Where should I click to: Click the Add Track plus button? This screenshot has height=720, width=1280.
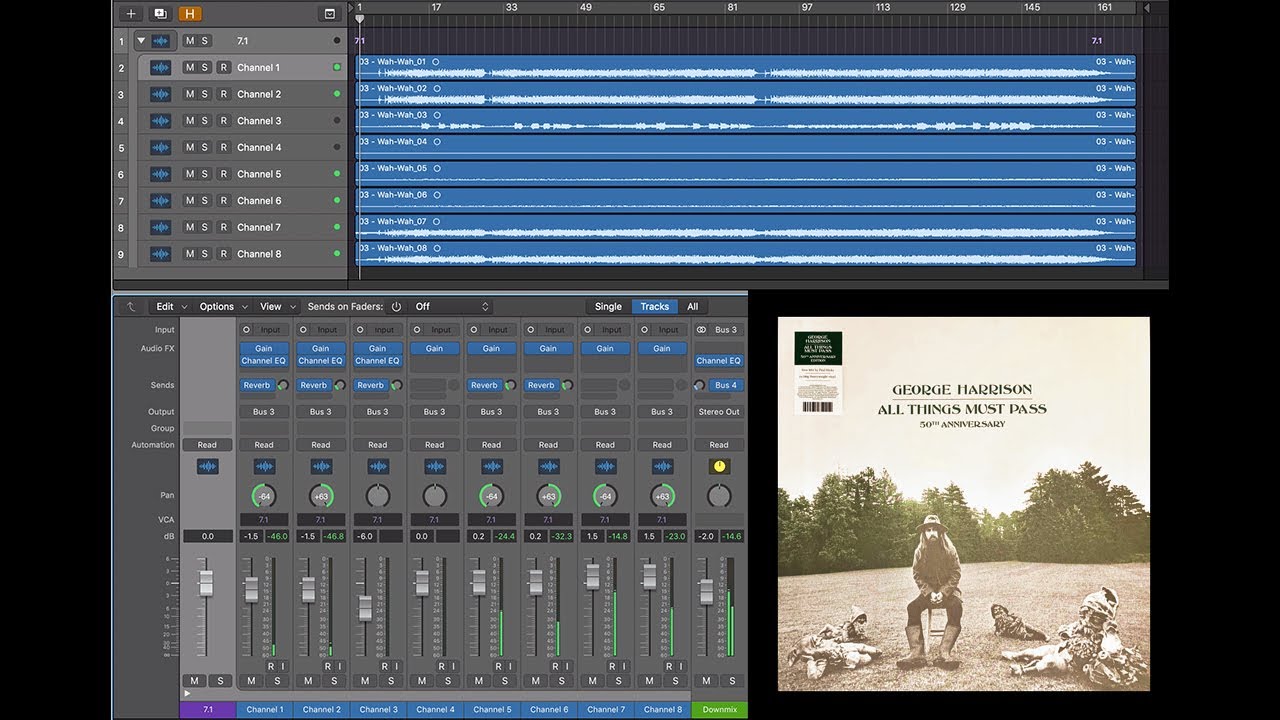[x=130, y=14]
